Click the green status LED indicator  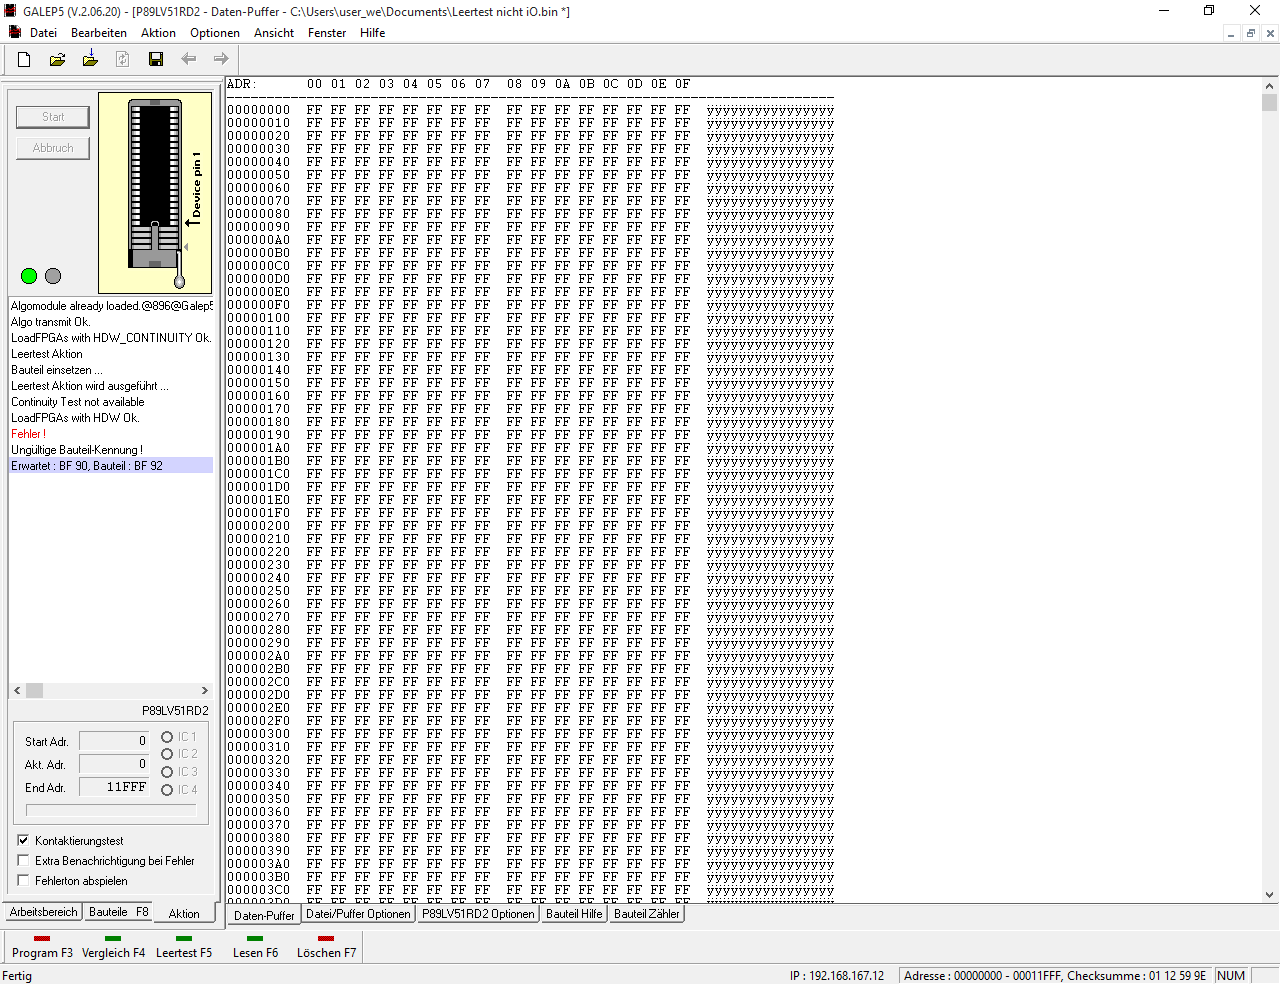point(29,276)
